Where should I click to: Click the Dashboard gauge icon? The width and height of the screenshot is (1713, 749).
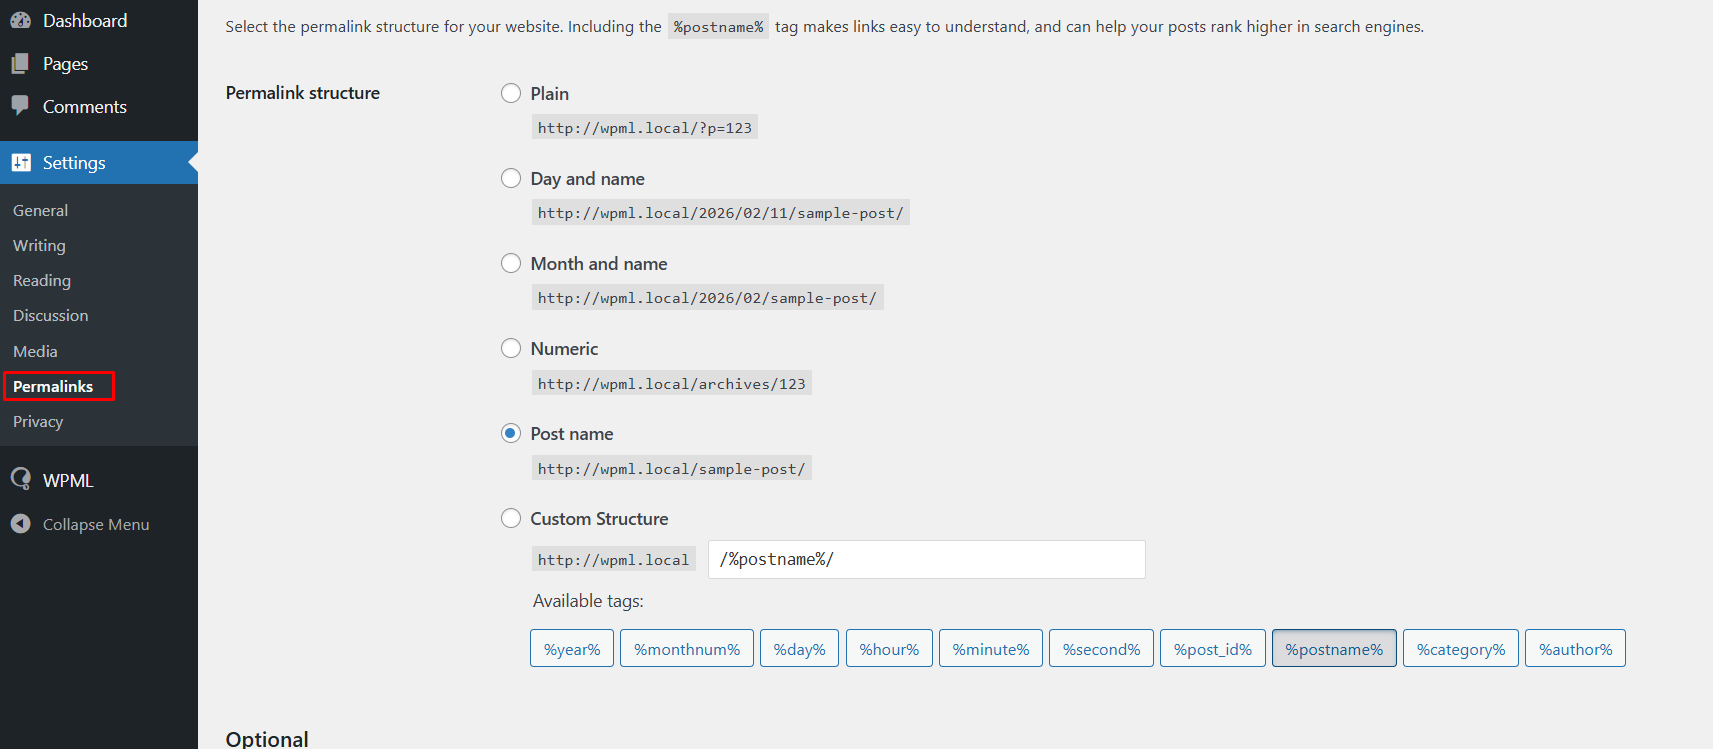(20, 21)
